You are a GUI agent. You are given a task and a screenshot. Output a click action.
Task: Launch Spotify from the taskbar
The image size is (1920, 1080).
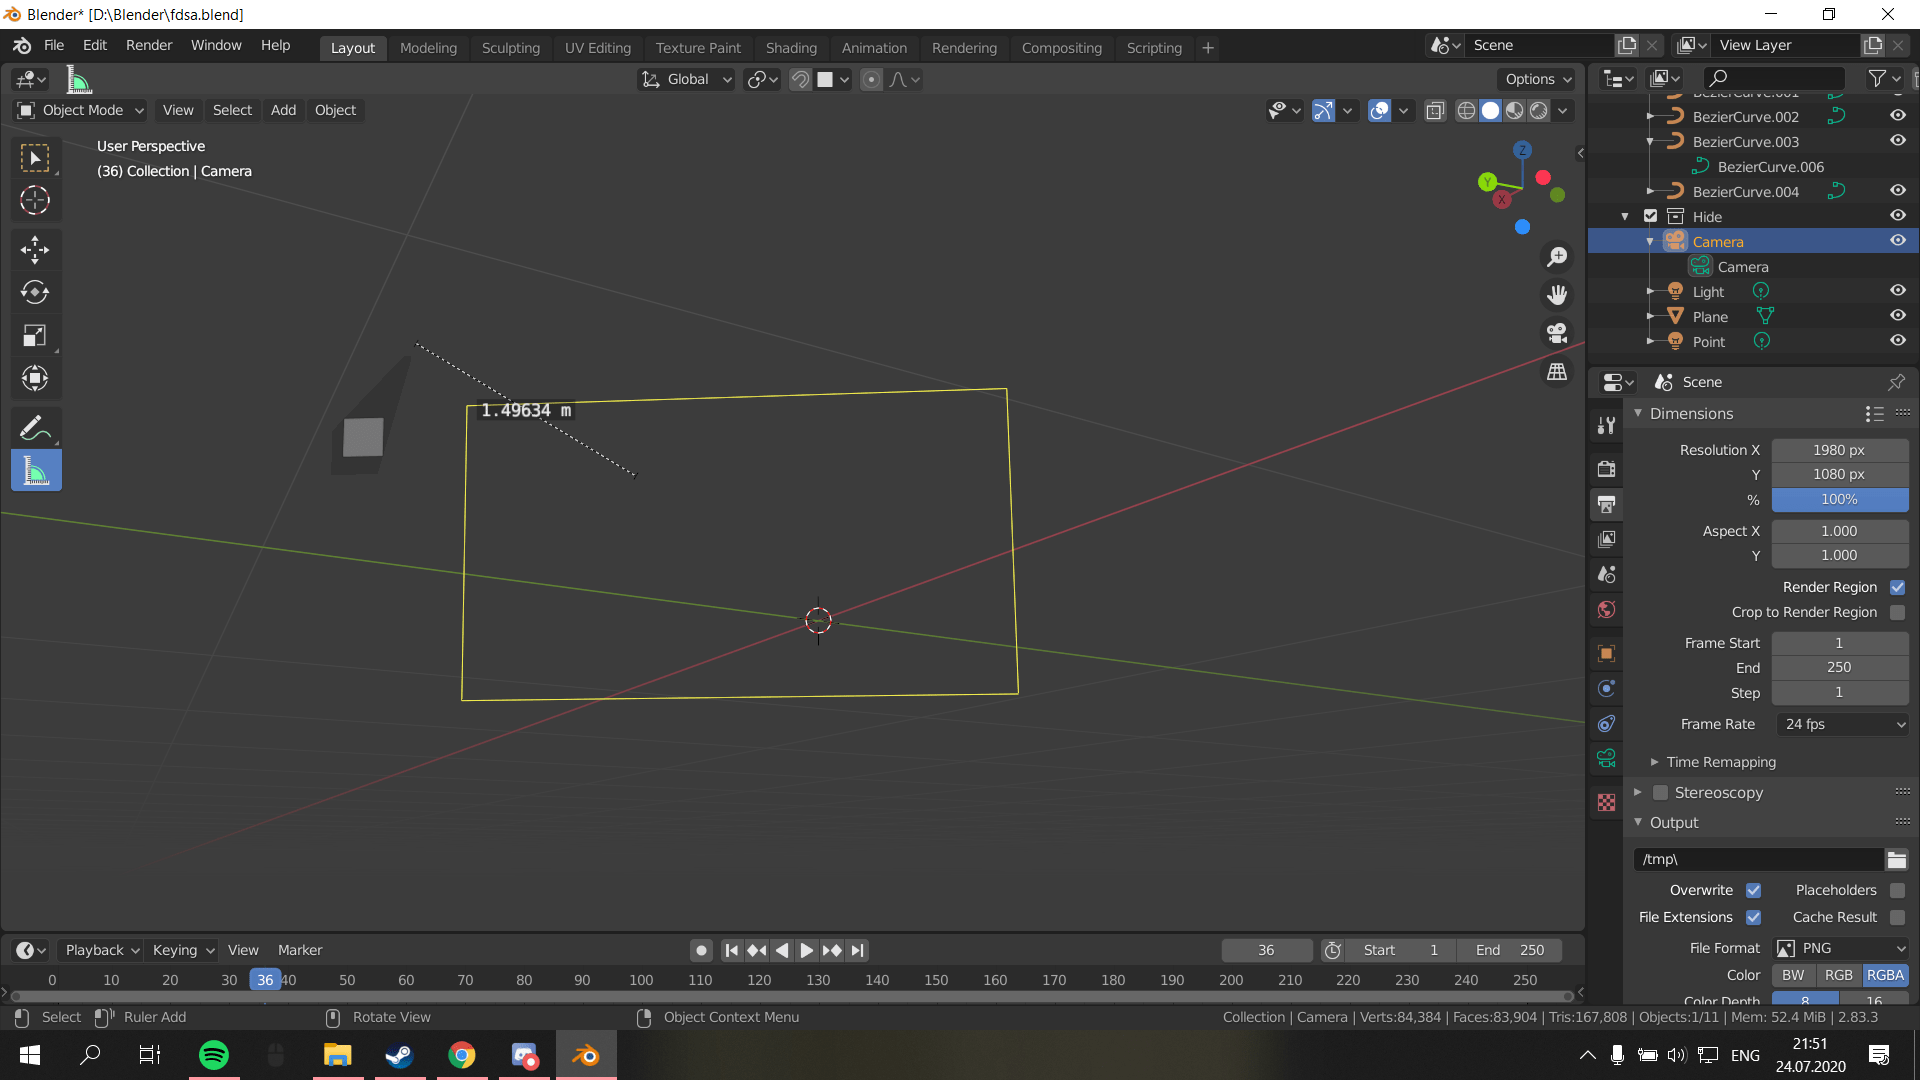point(213,1054)
